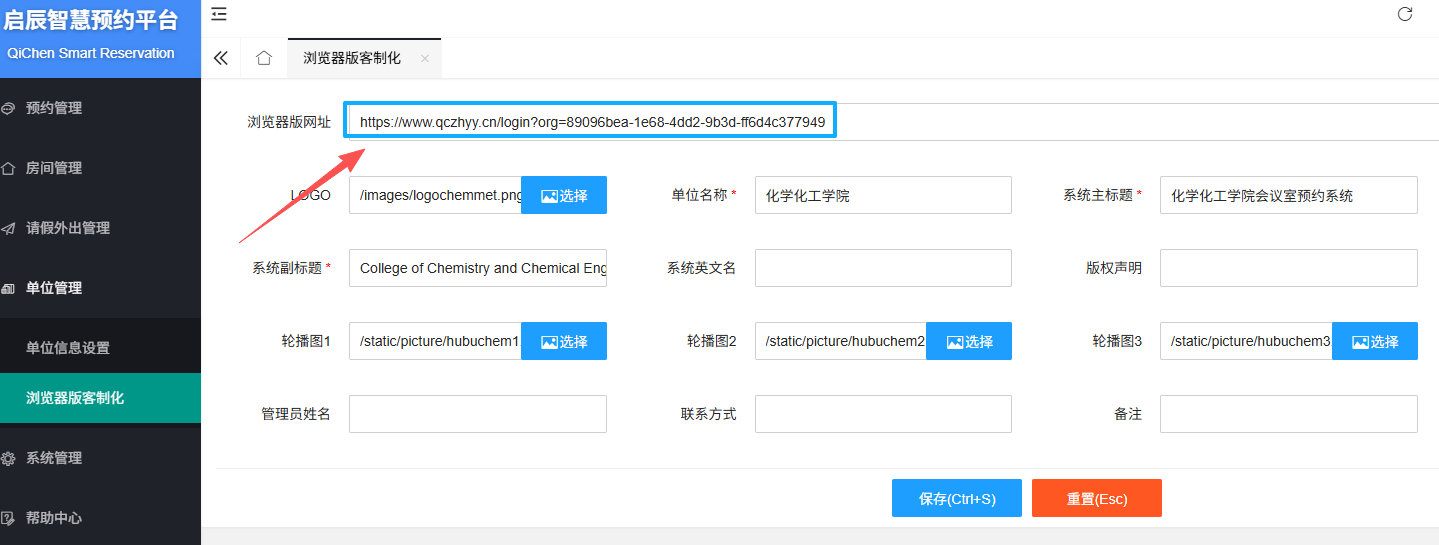Image resolution: width=1439 pixels, height=545 pixels.
Task: Click the orange 重置(Esc) button
Action: pyautogui.click(x=1096, y=499)
